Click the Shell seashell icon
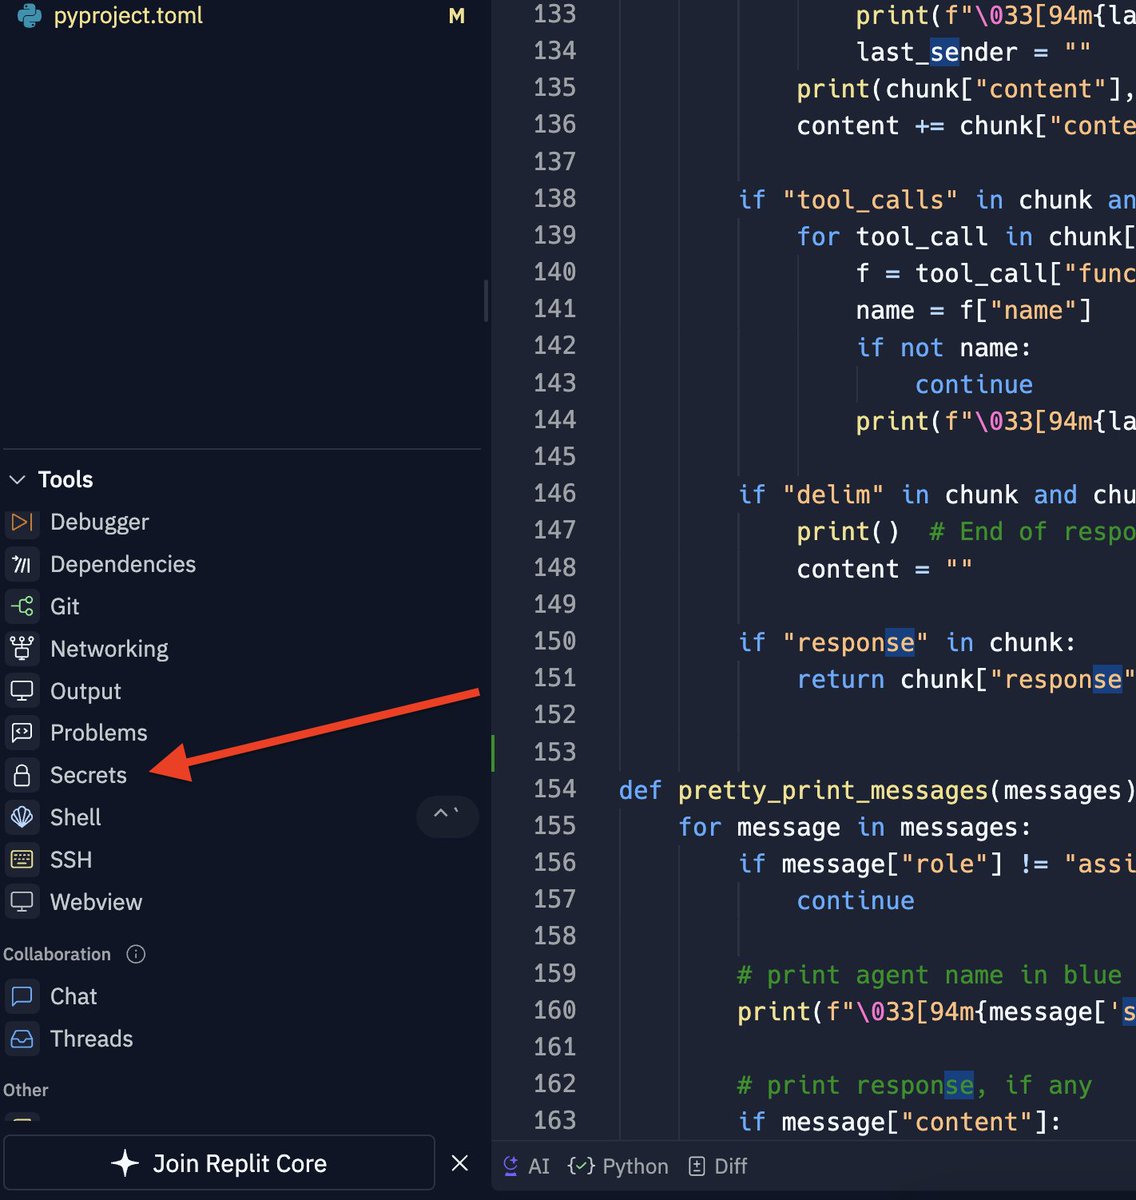The image size is (1136, 1200). click(x=22, y=817)
